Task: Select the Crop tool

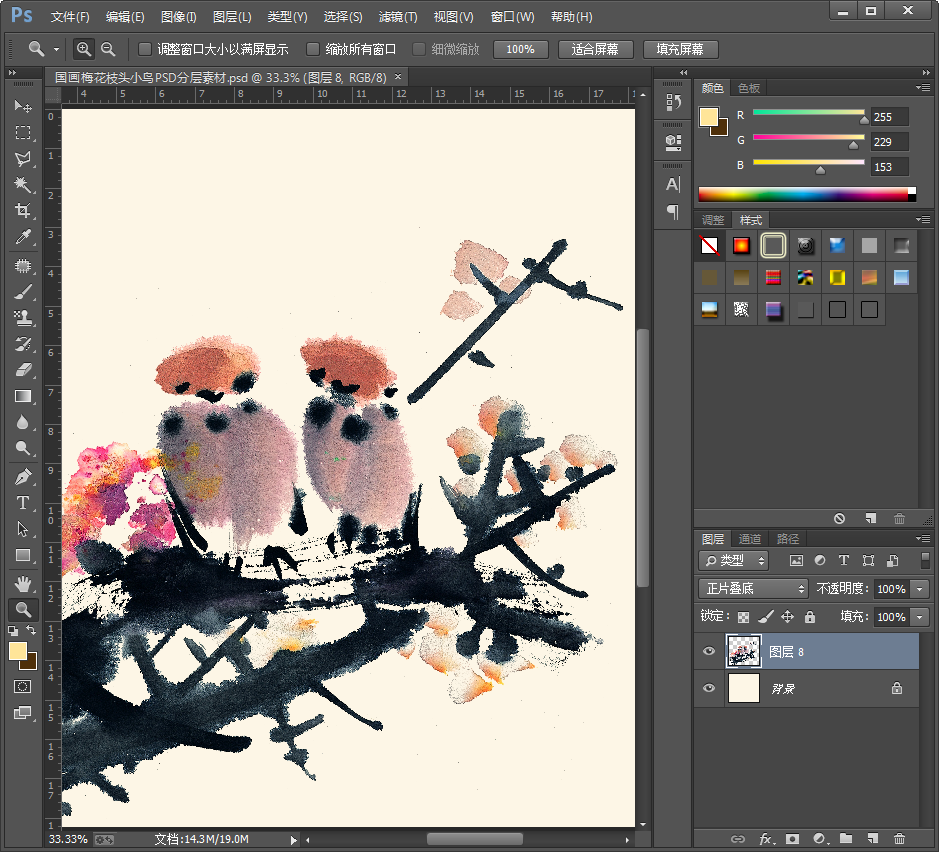Action: [22, 211]
